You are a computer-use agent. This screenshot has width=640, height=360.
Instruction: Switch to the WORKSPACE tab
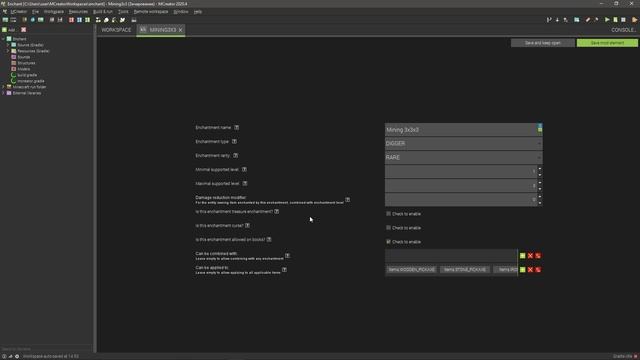pyautogui.click(x=116, y=30)
